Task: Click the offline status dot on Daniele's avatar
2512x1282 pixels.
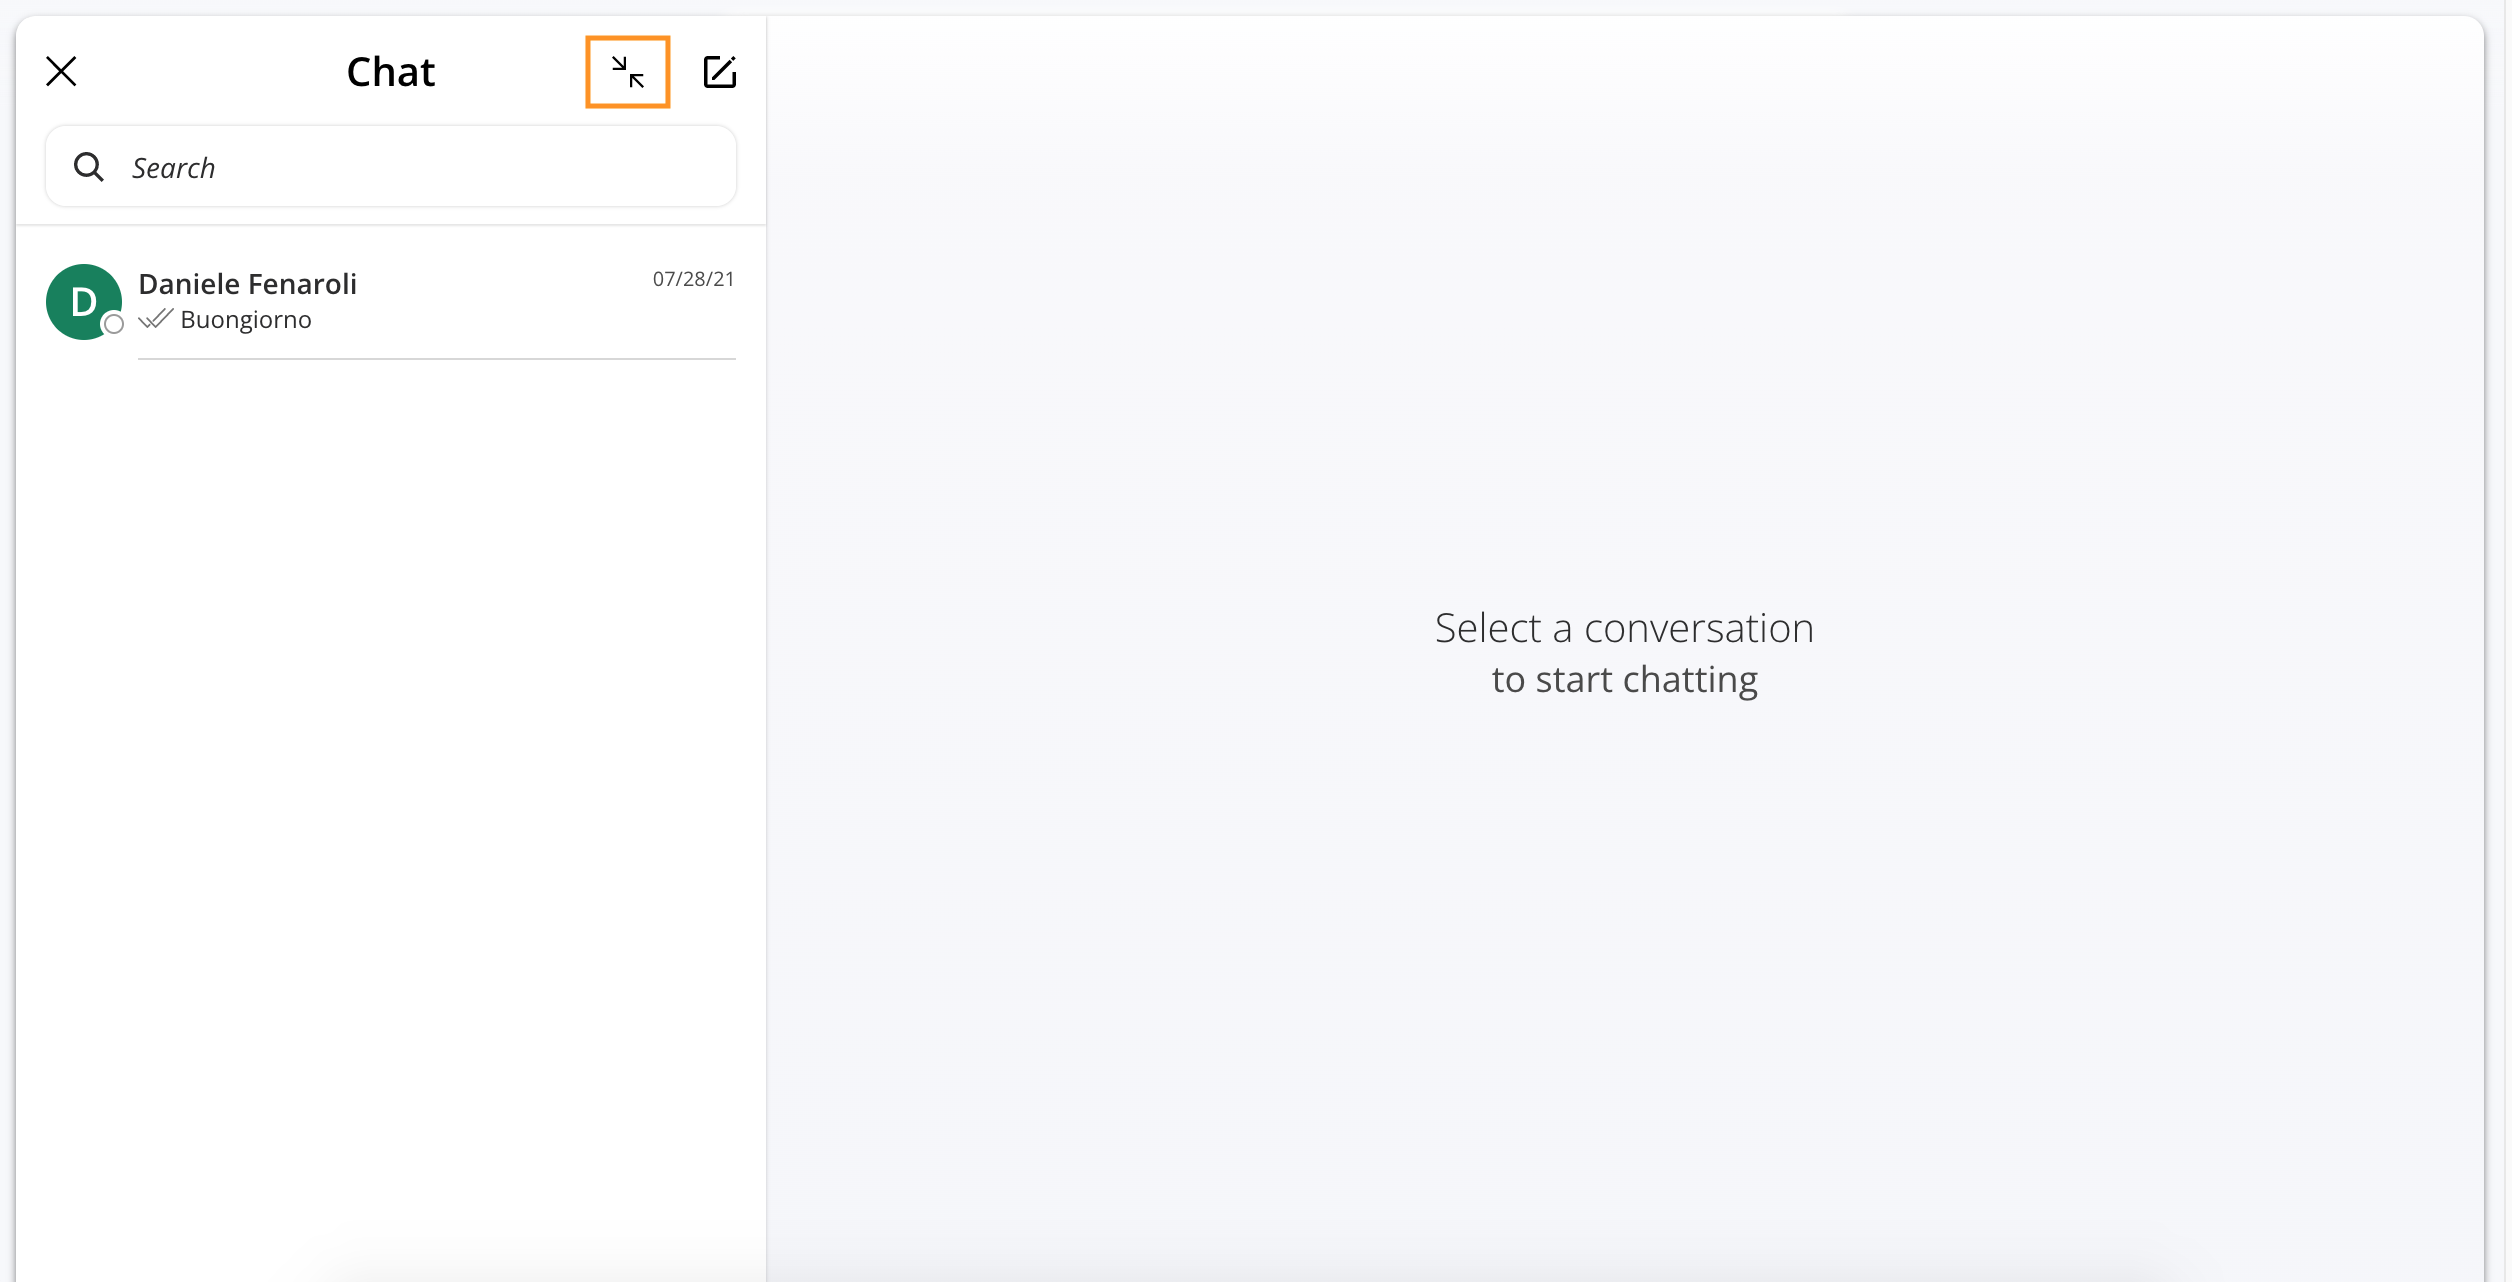Action: click(x=114, y=324)
